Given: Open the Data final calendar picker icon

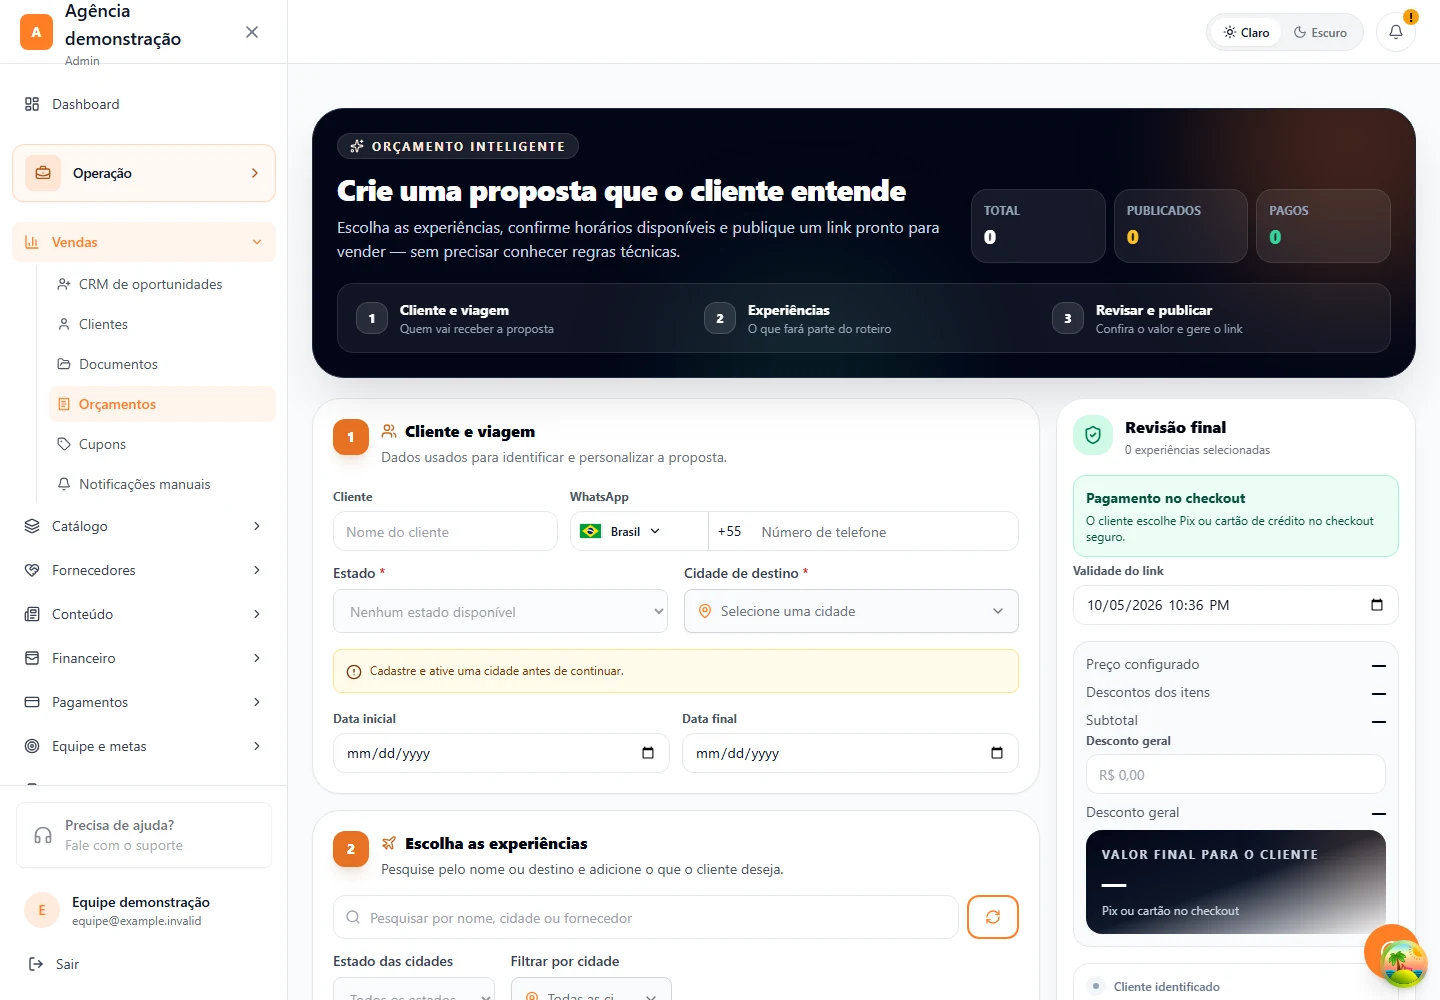Looking at the screenshot, I should pos(997,753).
